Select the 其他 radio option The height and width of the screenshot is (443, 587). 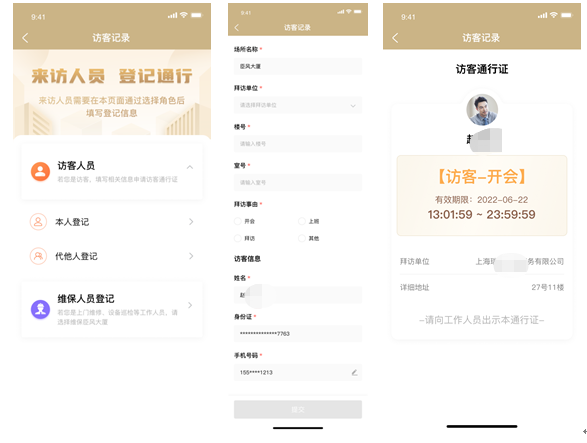tap(302, 238)
